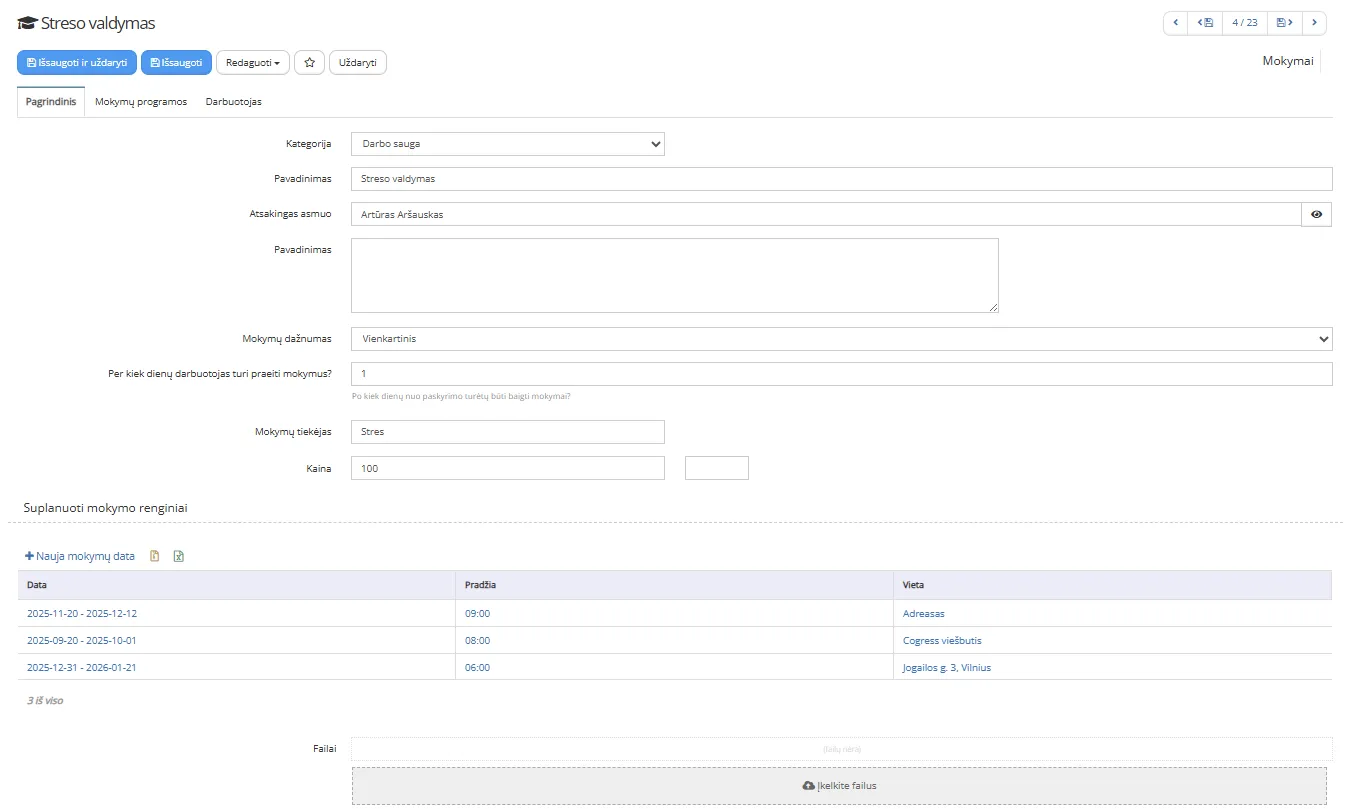Click the yellow file export icon
This screenshot has height=809, width=1347.
pos(155,556)
